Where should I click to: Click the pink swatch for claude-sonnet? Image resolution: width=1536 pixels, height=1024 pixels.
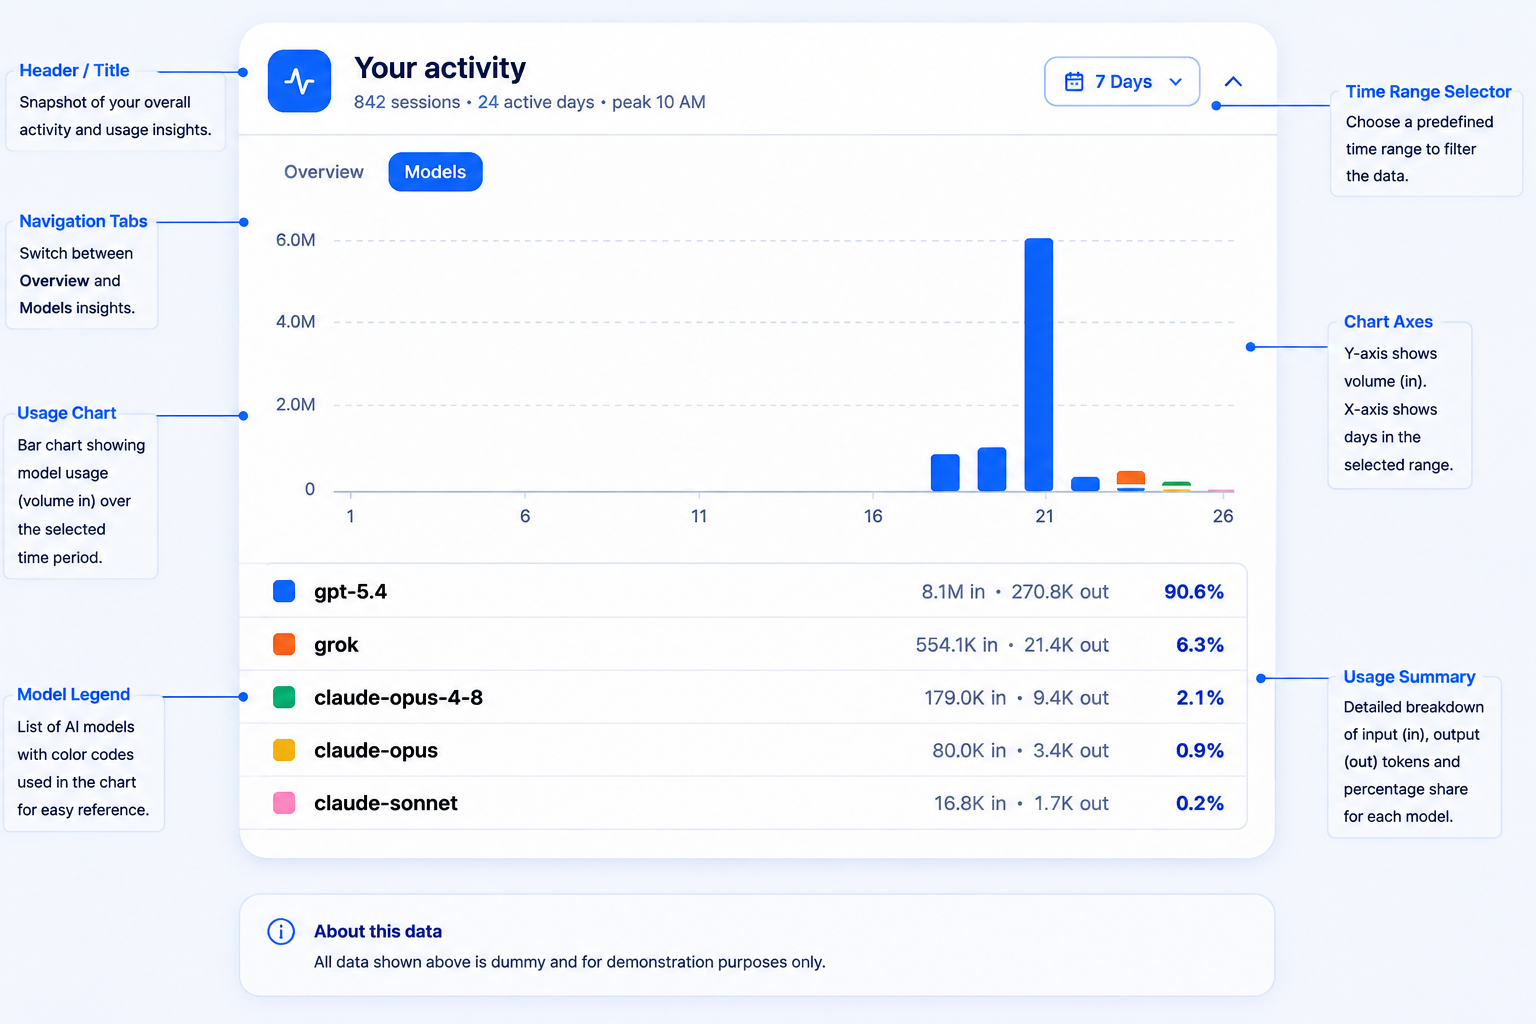tap(284, 803)
